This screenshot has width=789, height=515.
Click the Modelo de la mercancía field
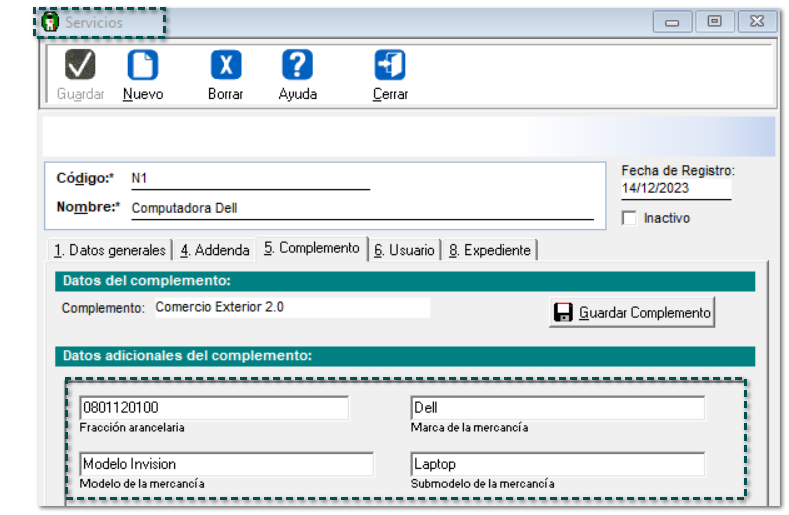pyautogui.click(x=226, y=464)
